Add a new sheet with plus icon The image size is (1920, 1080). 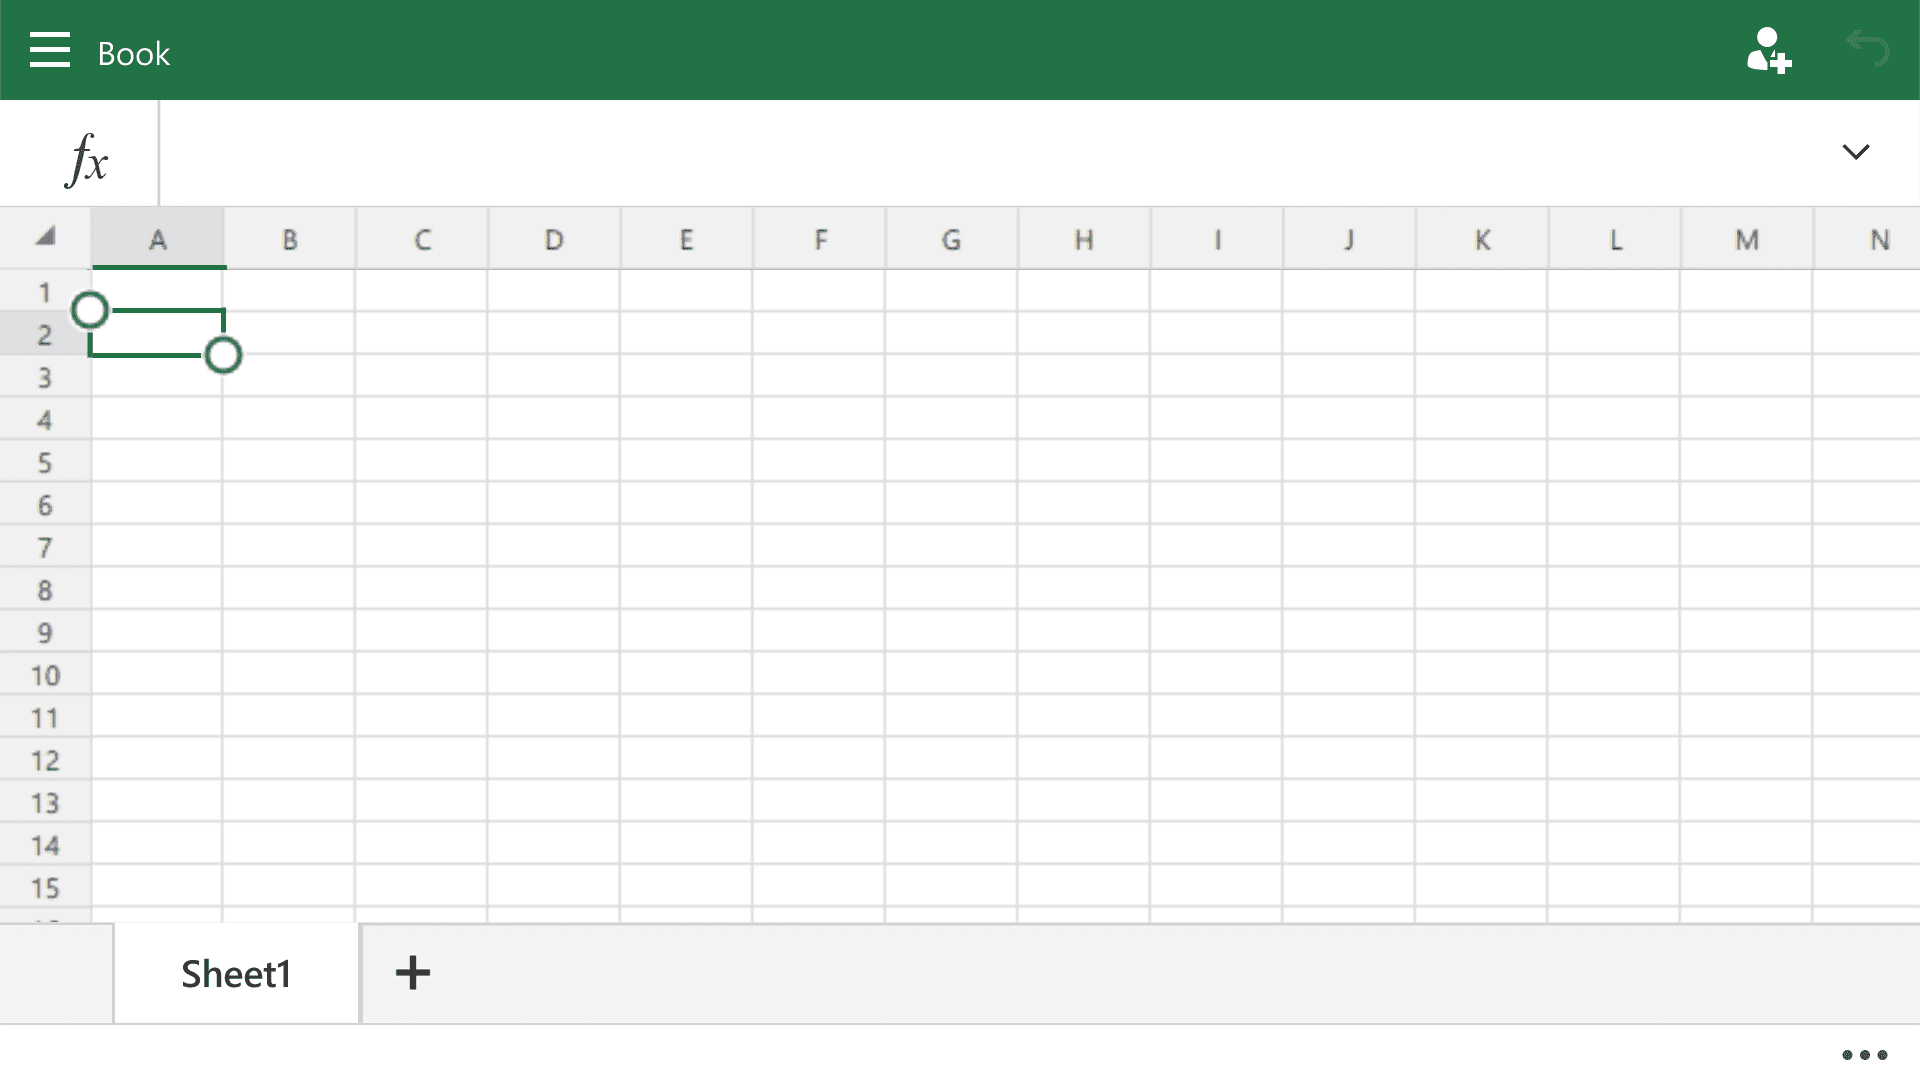[412, 973]
